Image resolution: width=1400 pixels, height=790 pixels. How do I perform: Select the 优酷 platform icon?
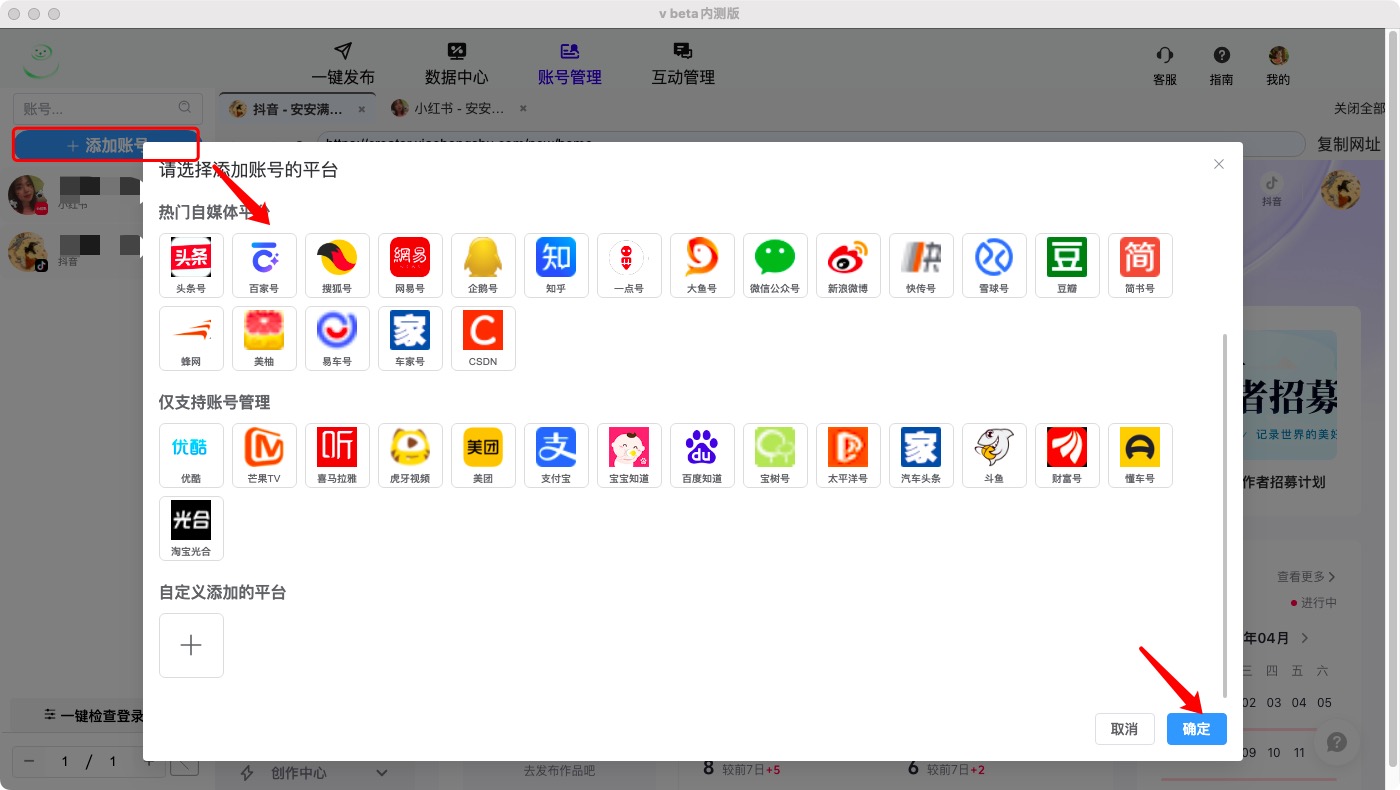(191, 455)
